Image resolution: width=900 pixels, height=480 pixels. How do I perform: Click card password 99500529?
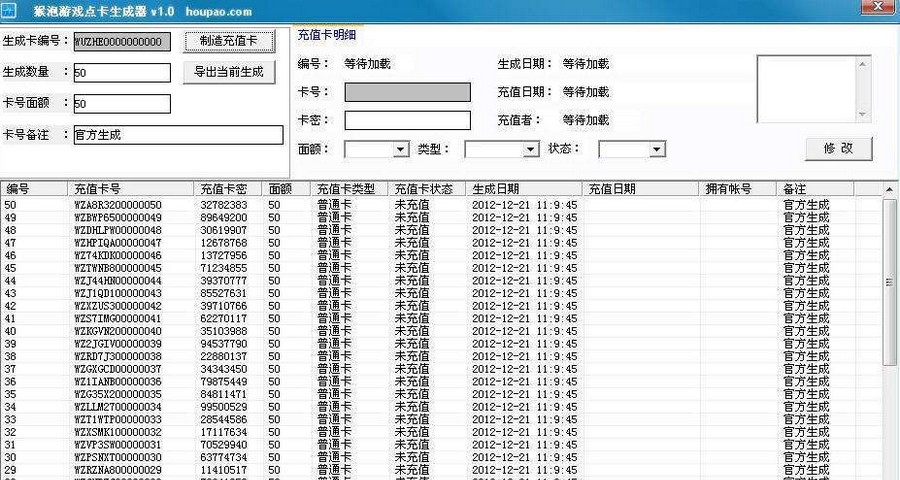224,407
